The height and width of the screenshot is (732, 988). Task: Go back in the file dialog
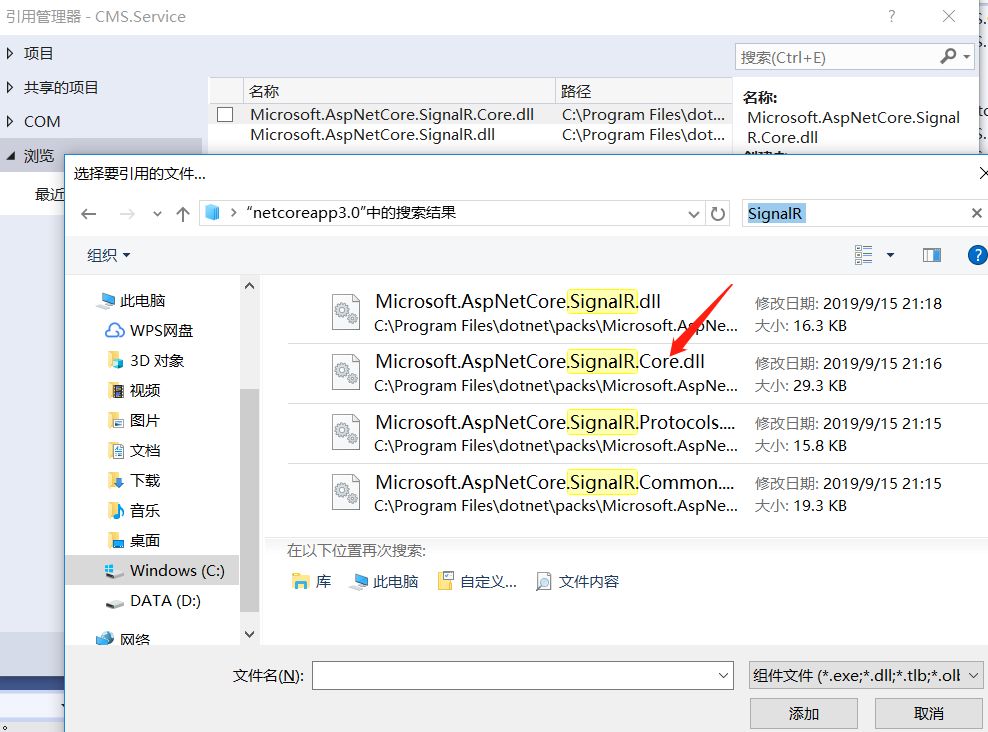coord(89,214)
